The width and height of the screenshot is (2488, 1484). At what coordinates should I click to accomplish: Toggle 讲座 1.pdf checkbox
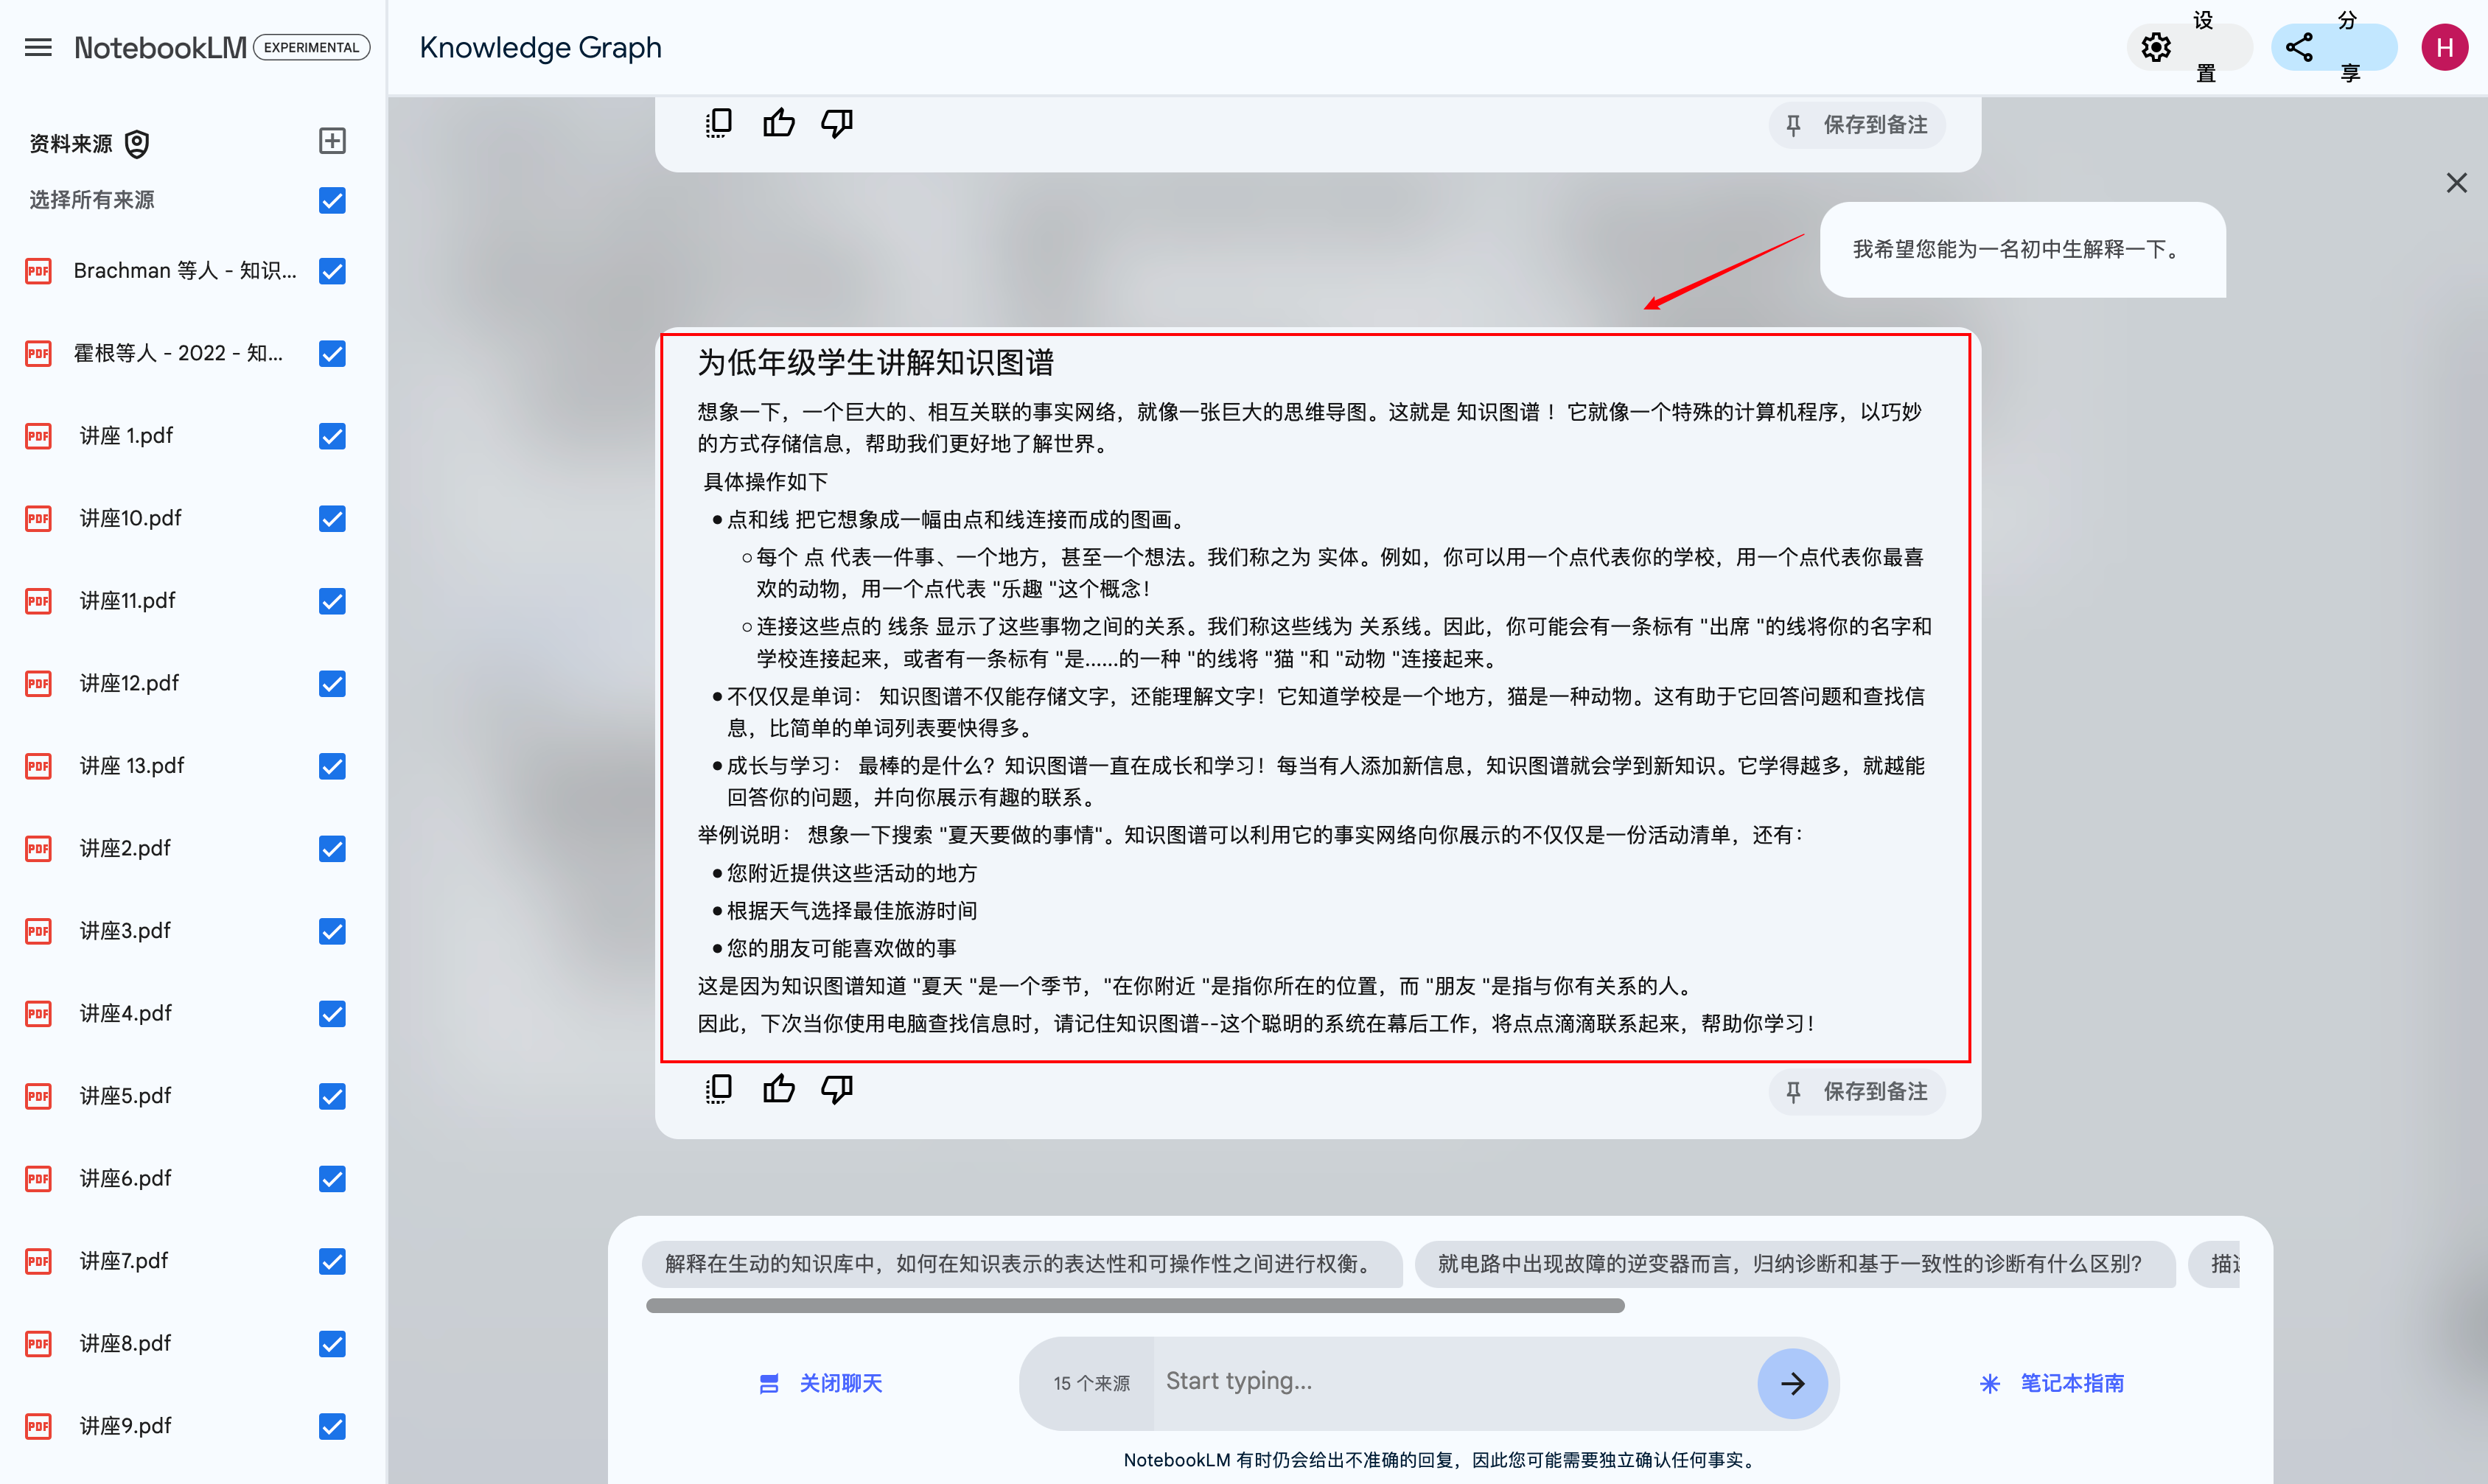[332, 436]
